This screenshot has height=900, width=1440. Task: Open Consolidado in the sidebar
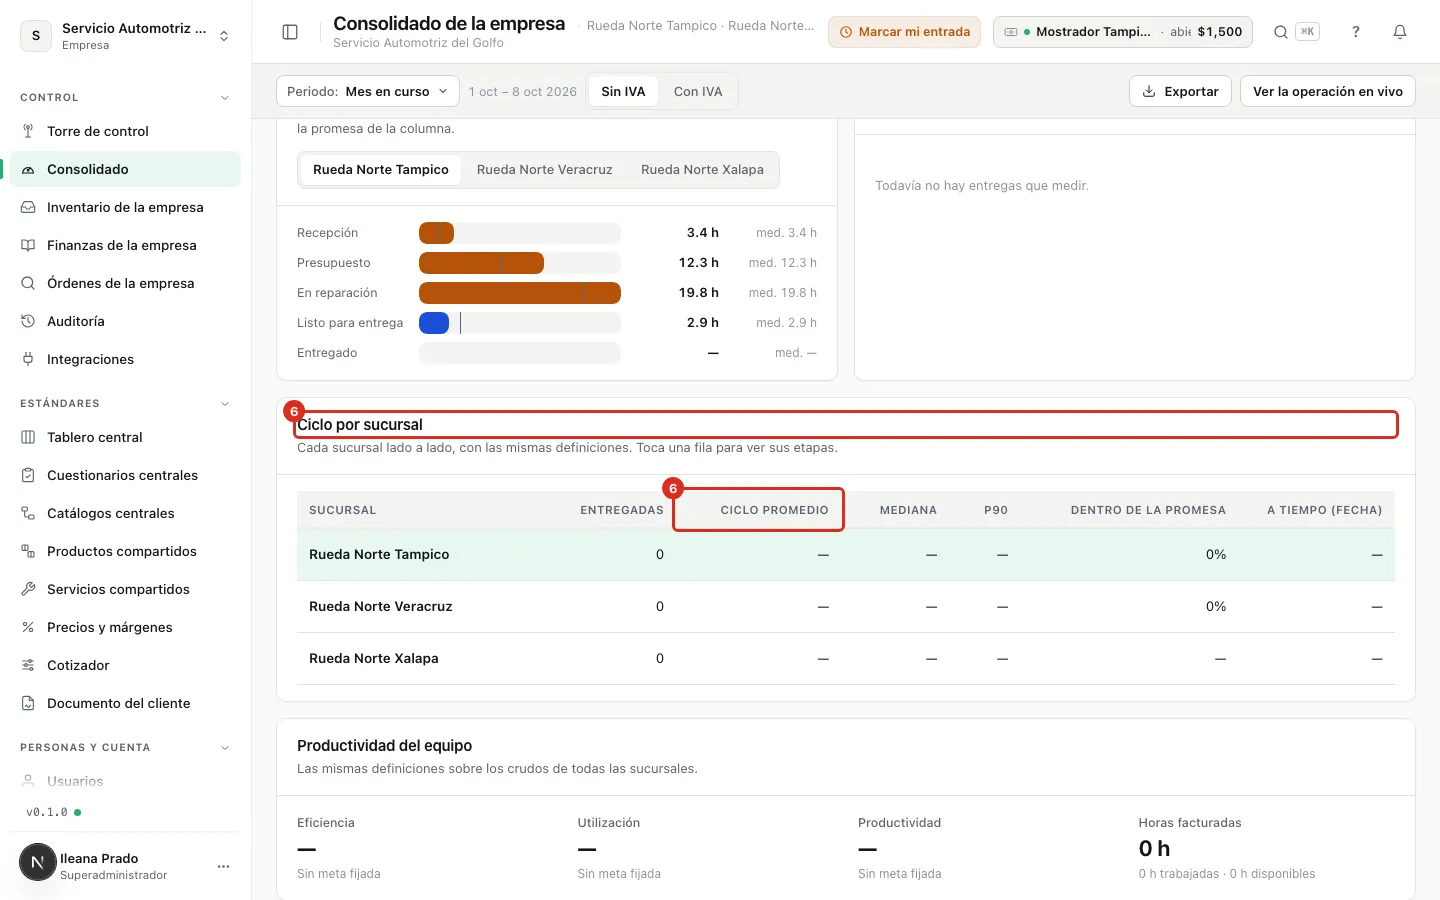[x=125, y=169]
